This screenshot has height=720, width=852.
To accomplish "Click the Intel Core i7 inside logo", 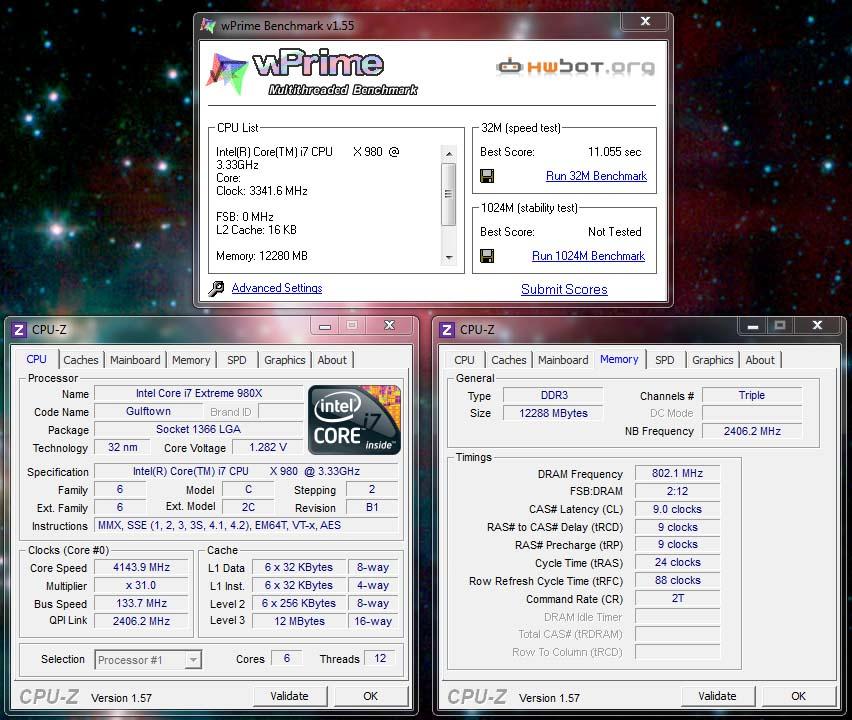I will (354, 420).
